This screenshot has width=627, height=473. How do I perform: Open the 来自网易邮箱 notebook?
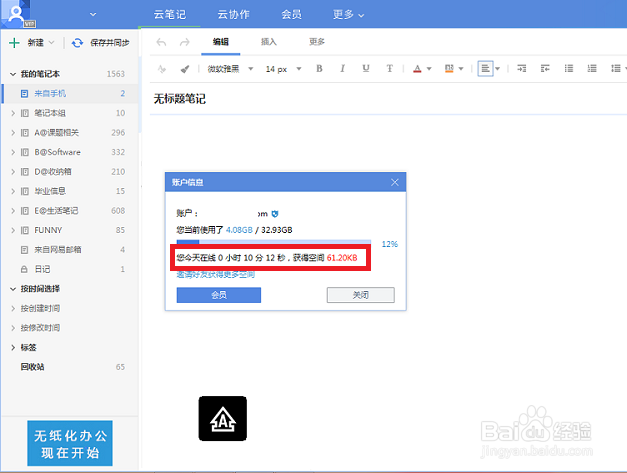[x=70, y=249]
